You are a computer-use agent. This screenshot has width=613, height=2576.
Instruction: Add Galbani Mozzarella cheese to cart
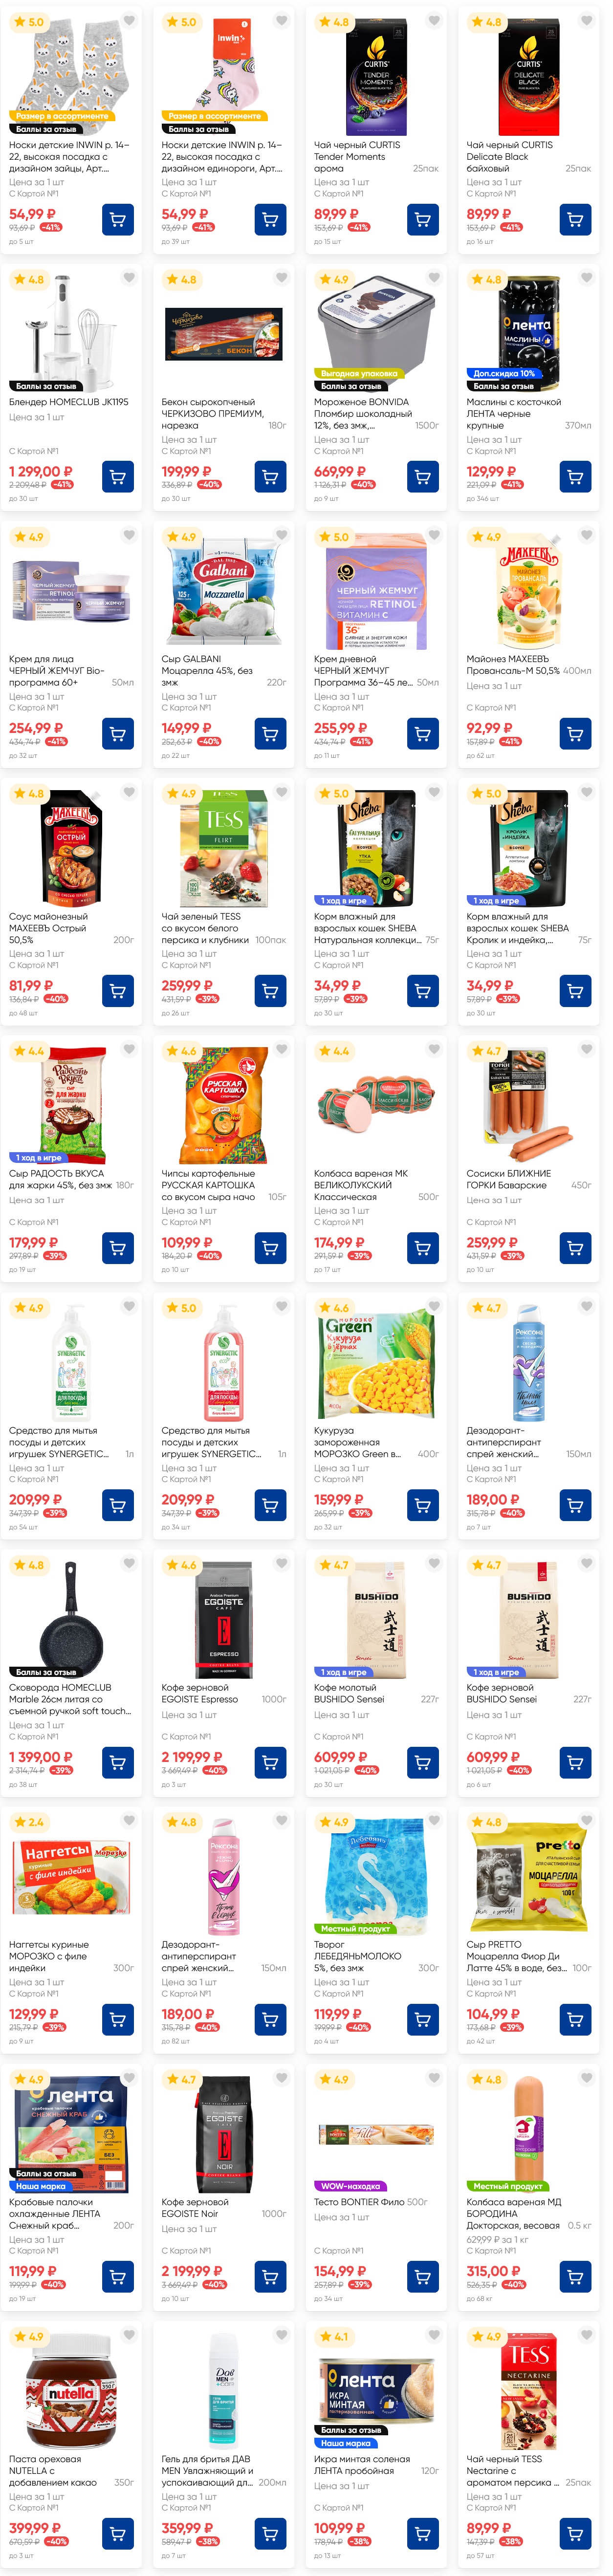[x=270, y=733]
